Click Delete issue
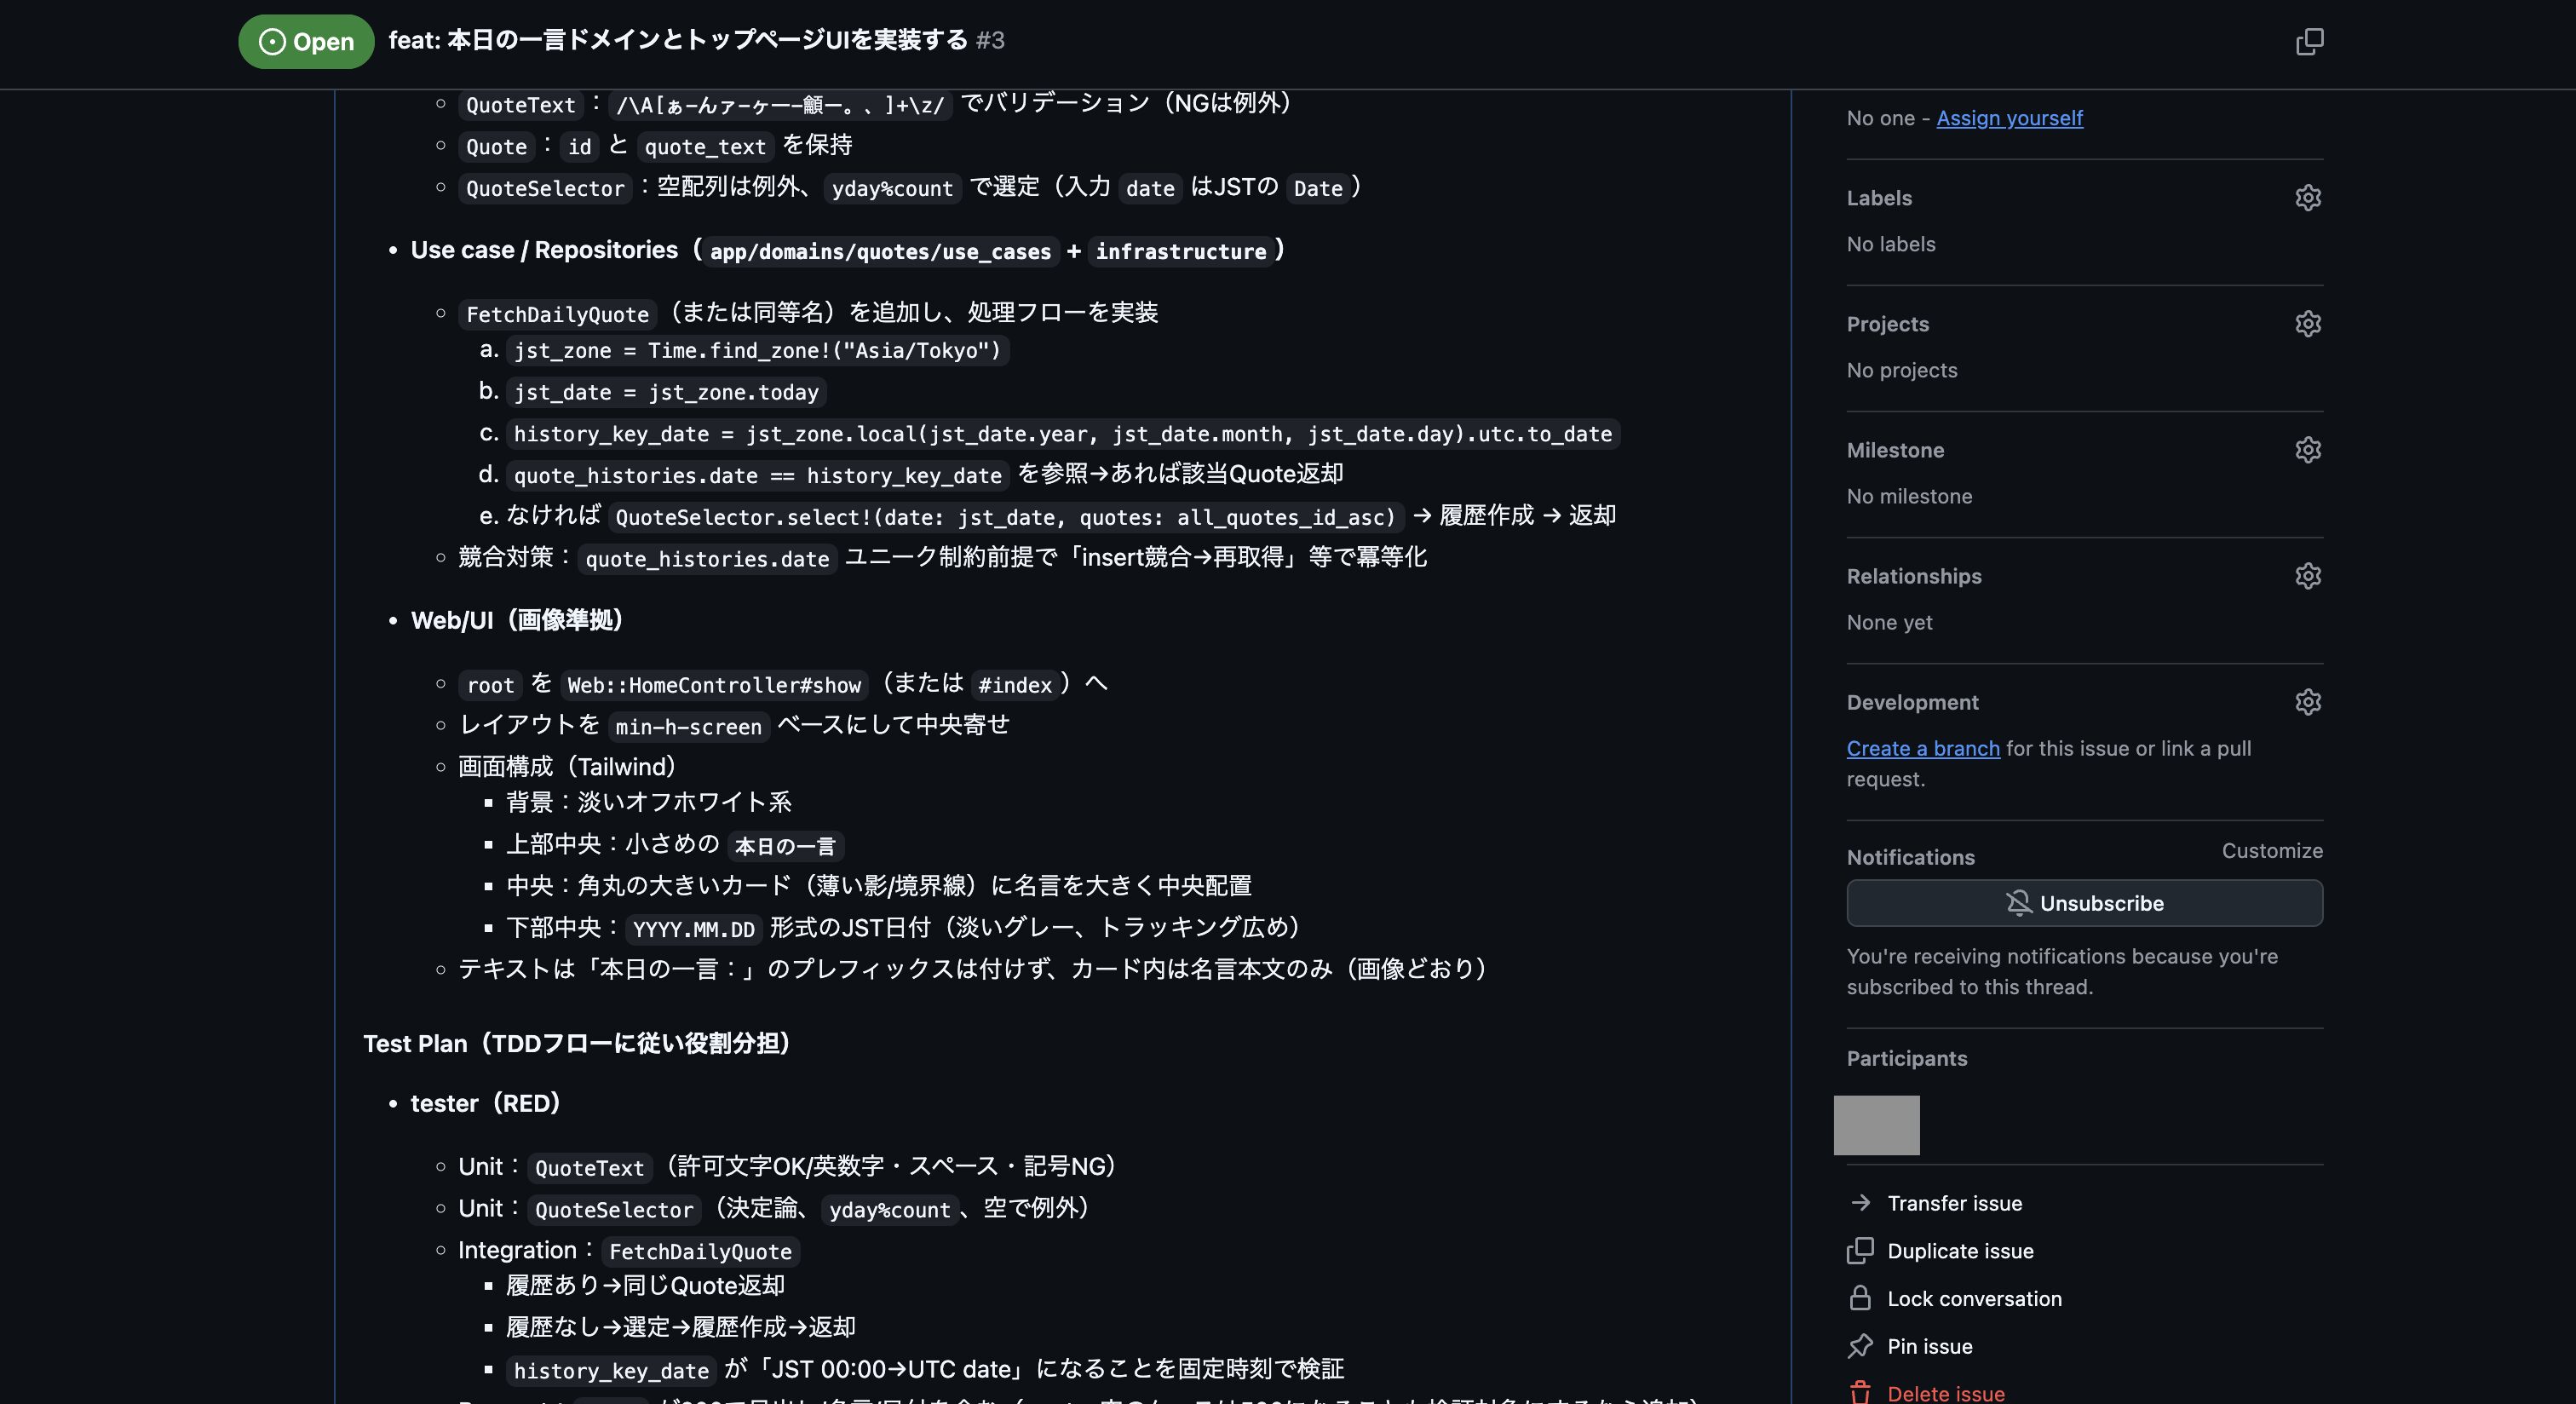 pyautogui.click(x=1945, y=1392)
